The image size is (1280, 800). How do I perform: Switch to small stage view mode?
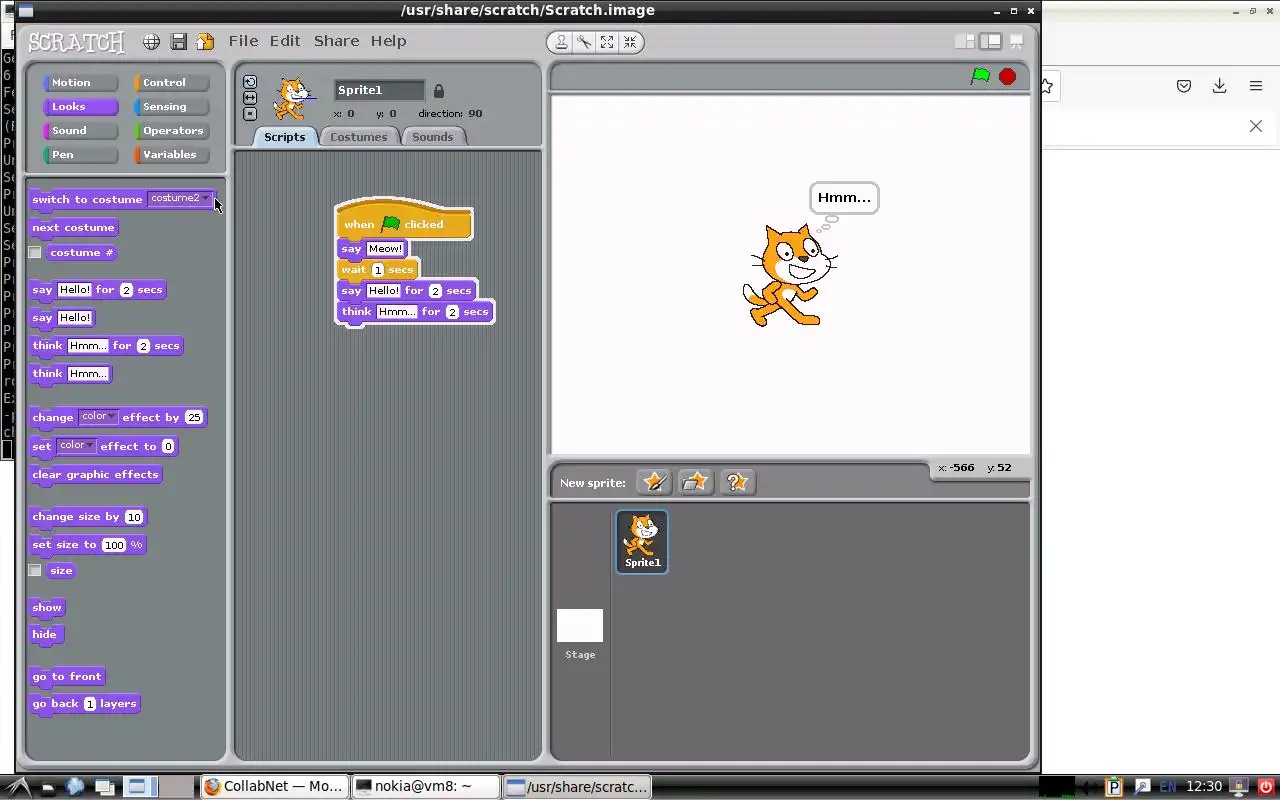[x=965, y=41]
